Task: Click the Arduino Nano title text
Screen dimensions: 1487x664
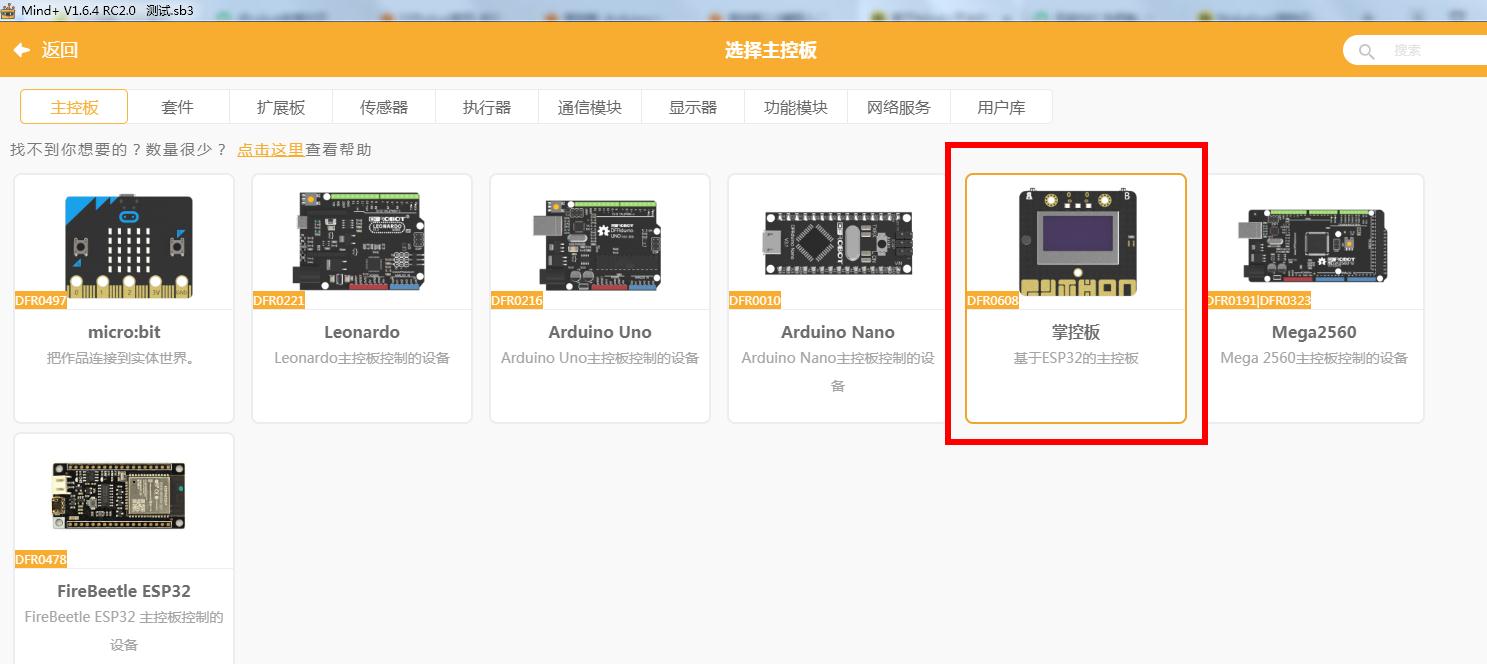Action: [838, 332]
